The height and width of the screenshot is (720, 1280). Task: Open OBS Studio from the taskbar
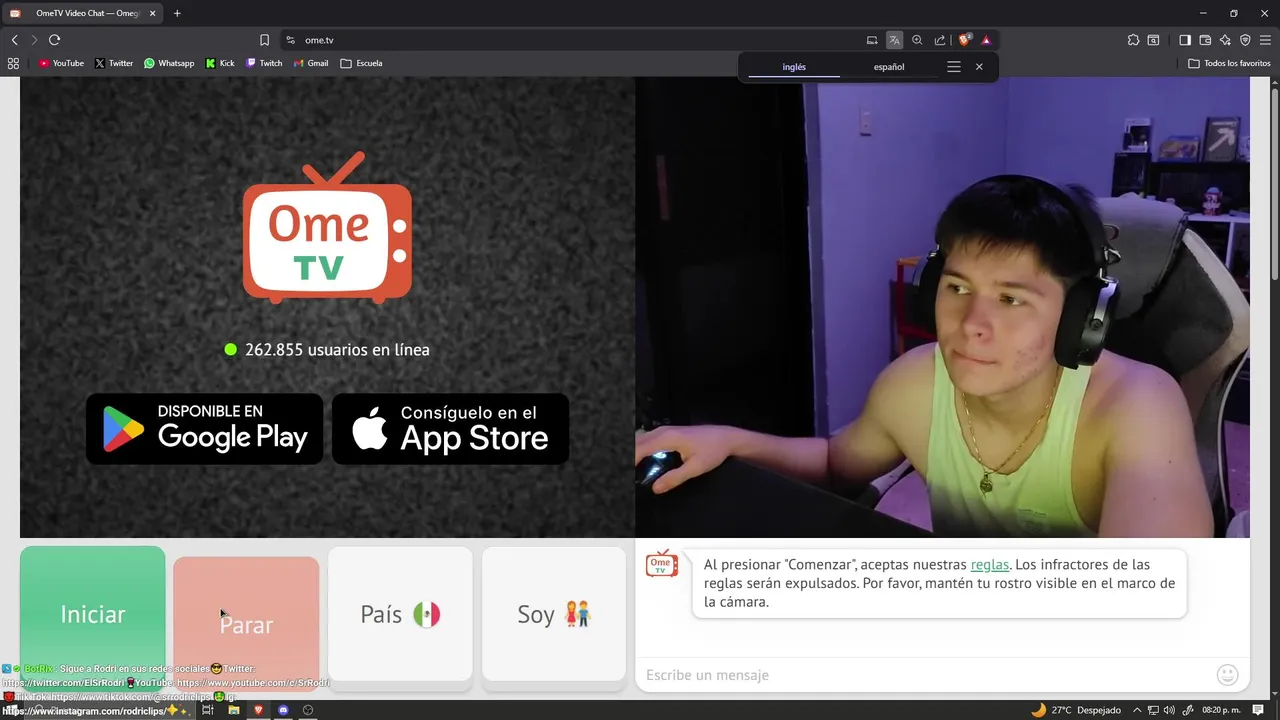(x=308, y=710)
